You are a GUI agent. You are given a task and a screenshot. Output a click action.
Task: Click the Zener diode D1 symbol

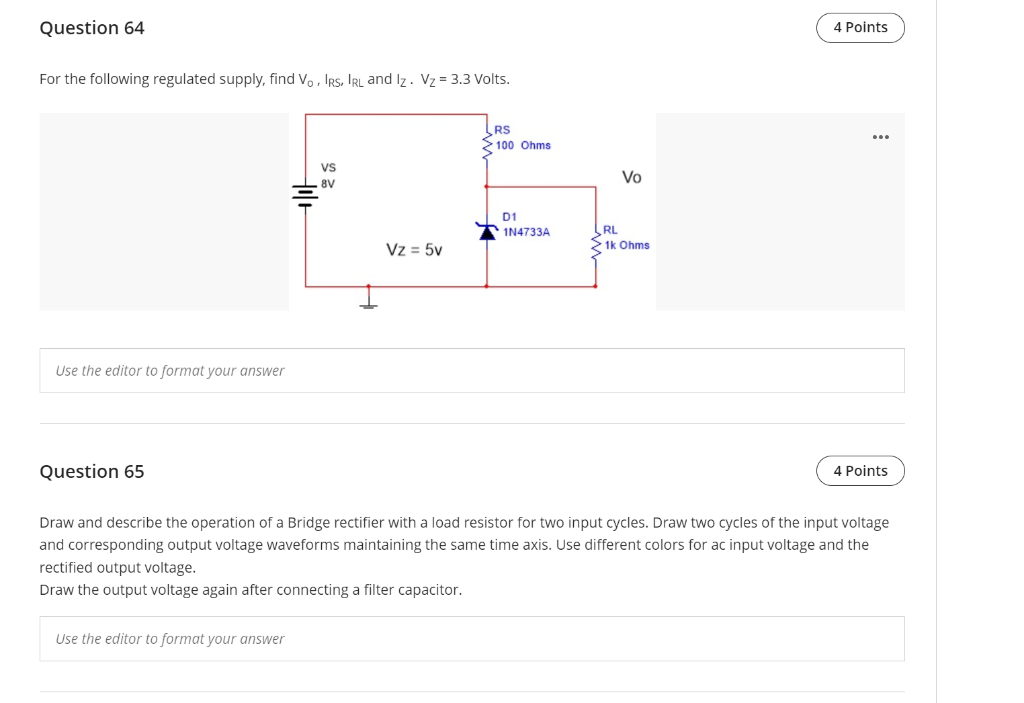(x=487, y=231)
